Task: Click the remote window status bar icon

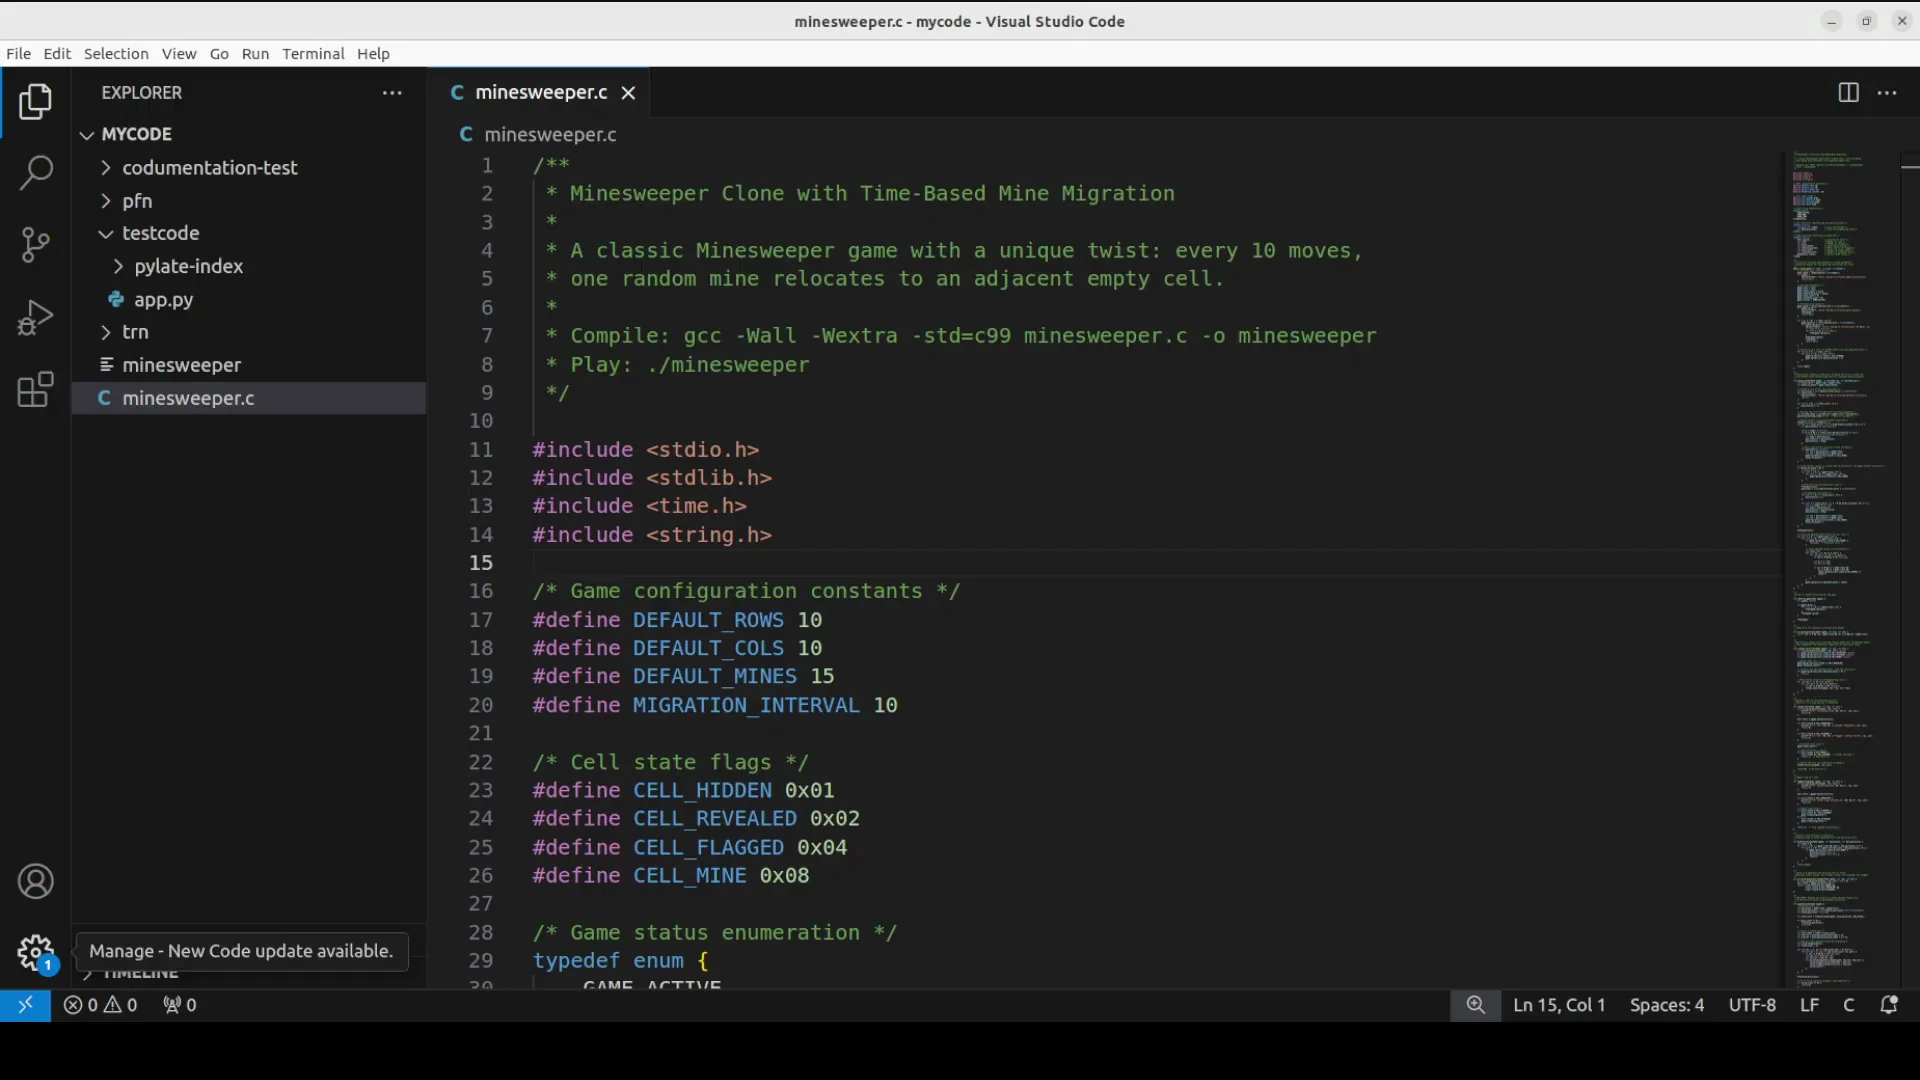Action: [x=25, y=1005]
